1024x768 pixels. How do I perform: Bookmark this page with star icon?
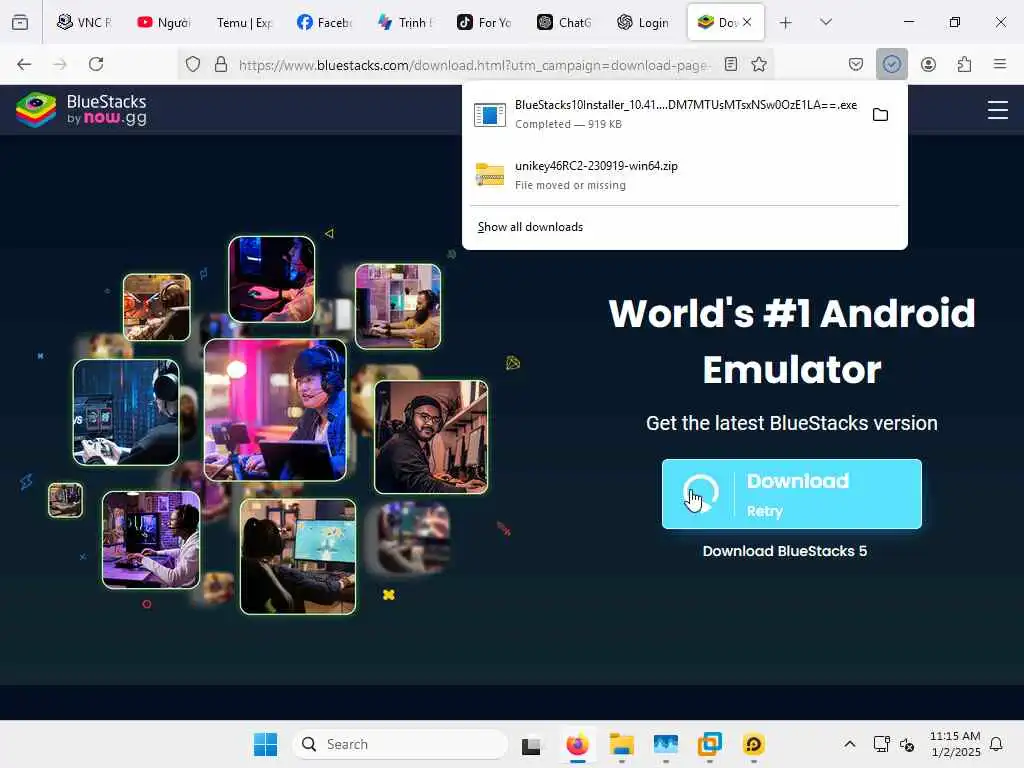tap(758, 64)
